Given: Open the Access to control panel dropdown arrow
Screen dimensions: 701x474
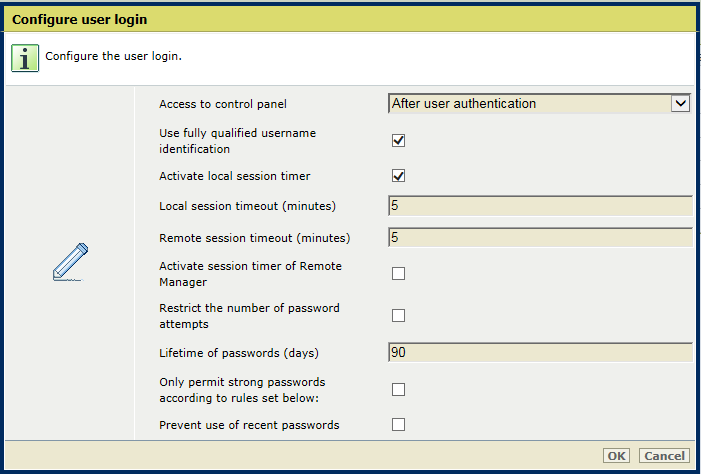Looking at the screenshot, I should coord(680,104).
